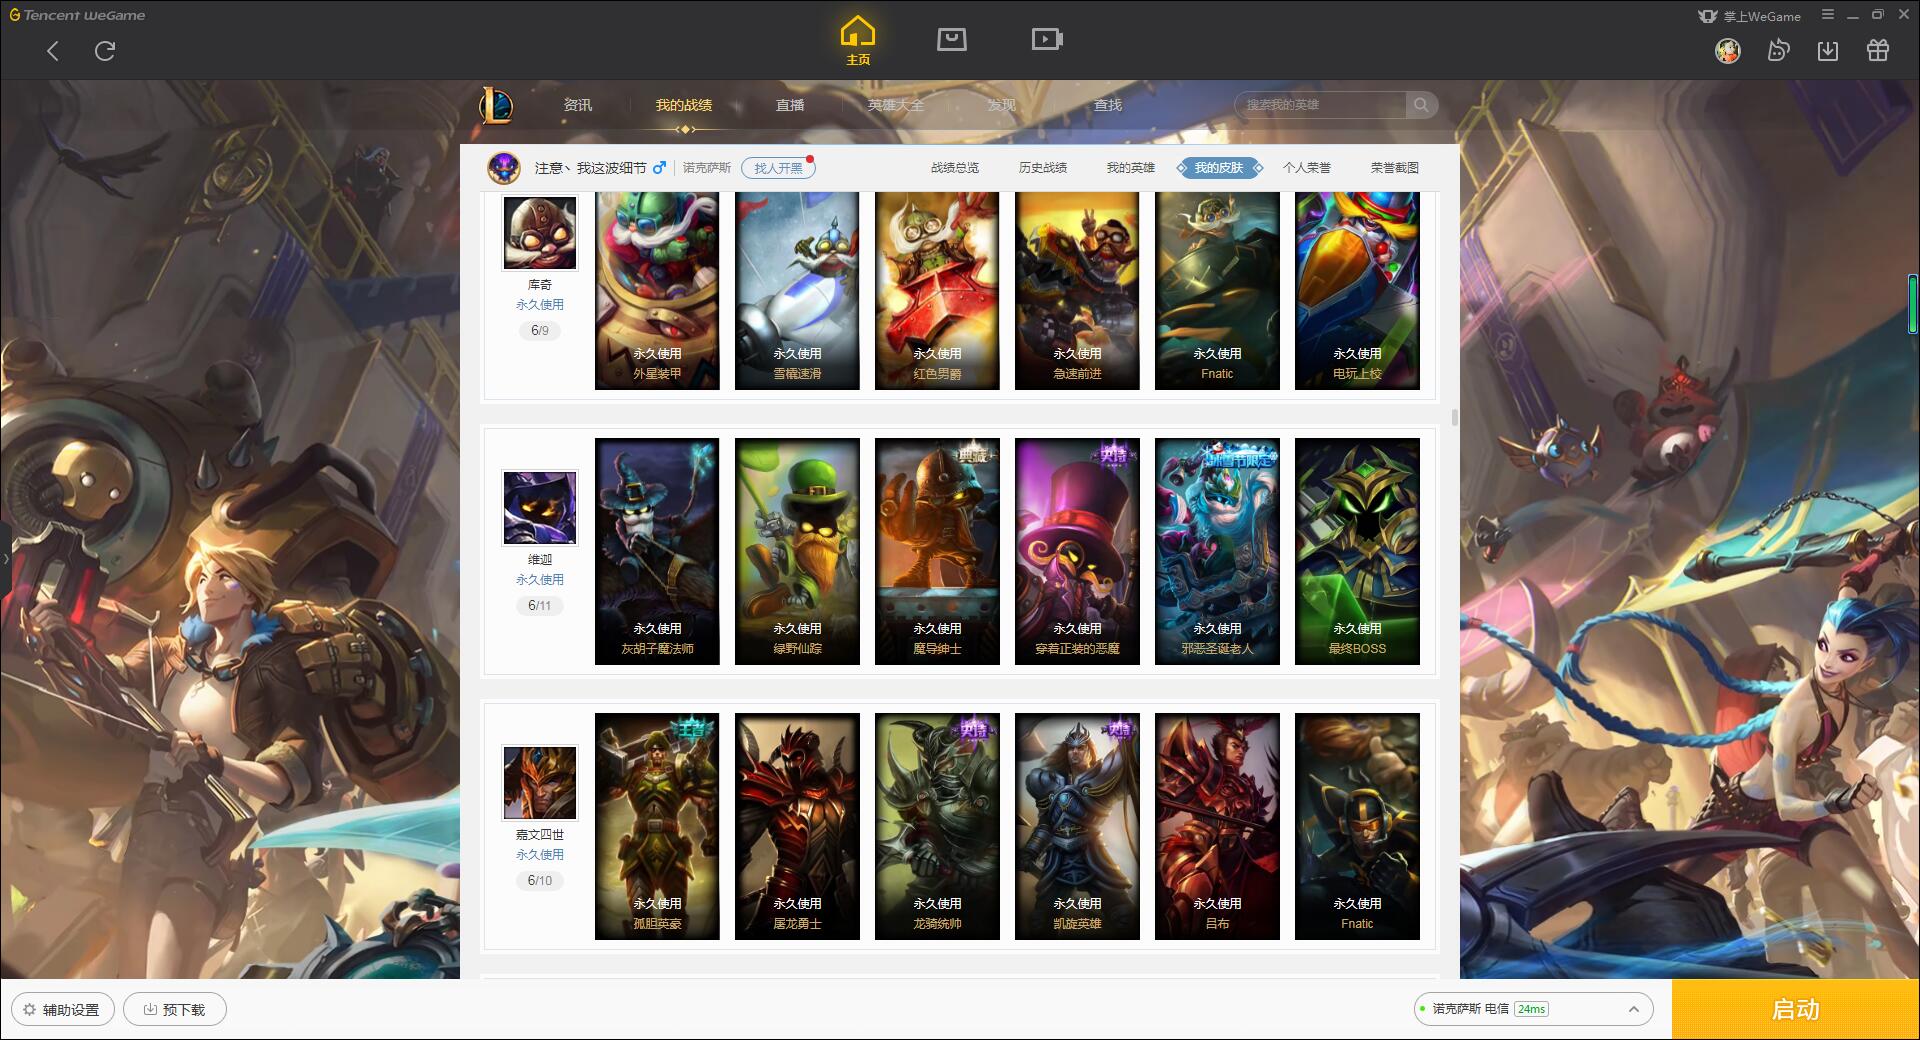The width and height of the screenshot is (1920, 1040).
Task: Open the 雪橇速滑 skin card
Action: coord(797,290)
